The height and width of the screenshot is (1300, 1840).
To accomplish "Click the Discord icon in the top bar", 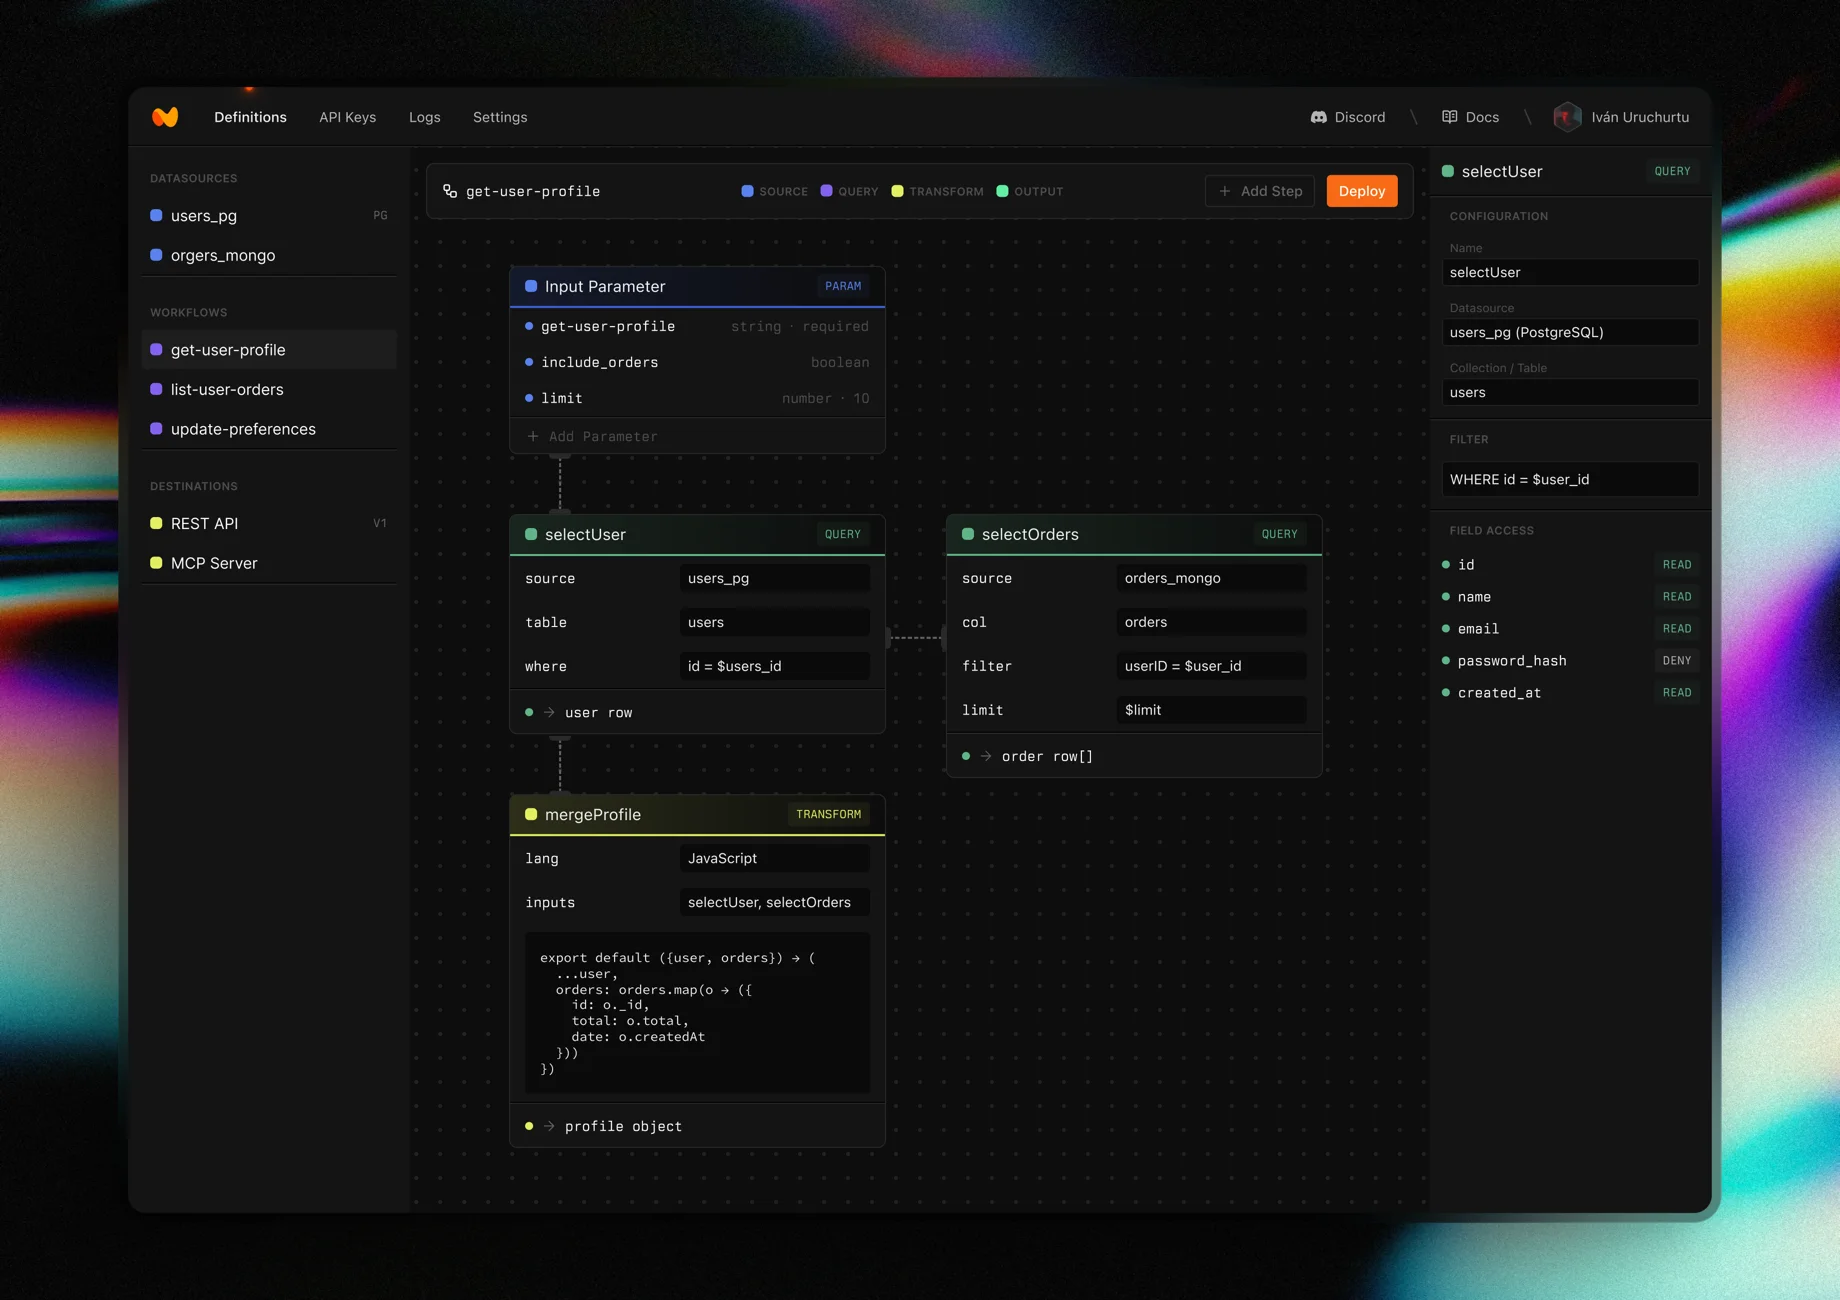I will pos(1320,117).
